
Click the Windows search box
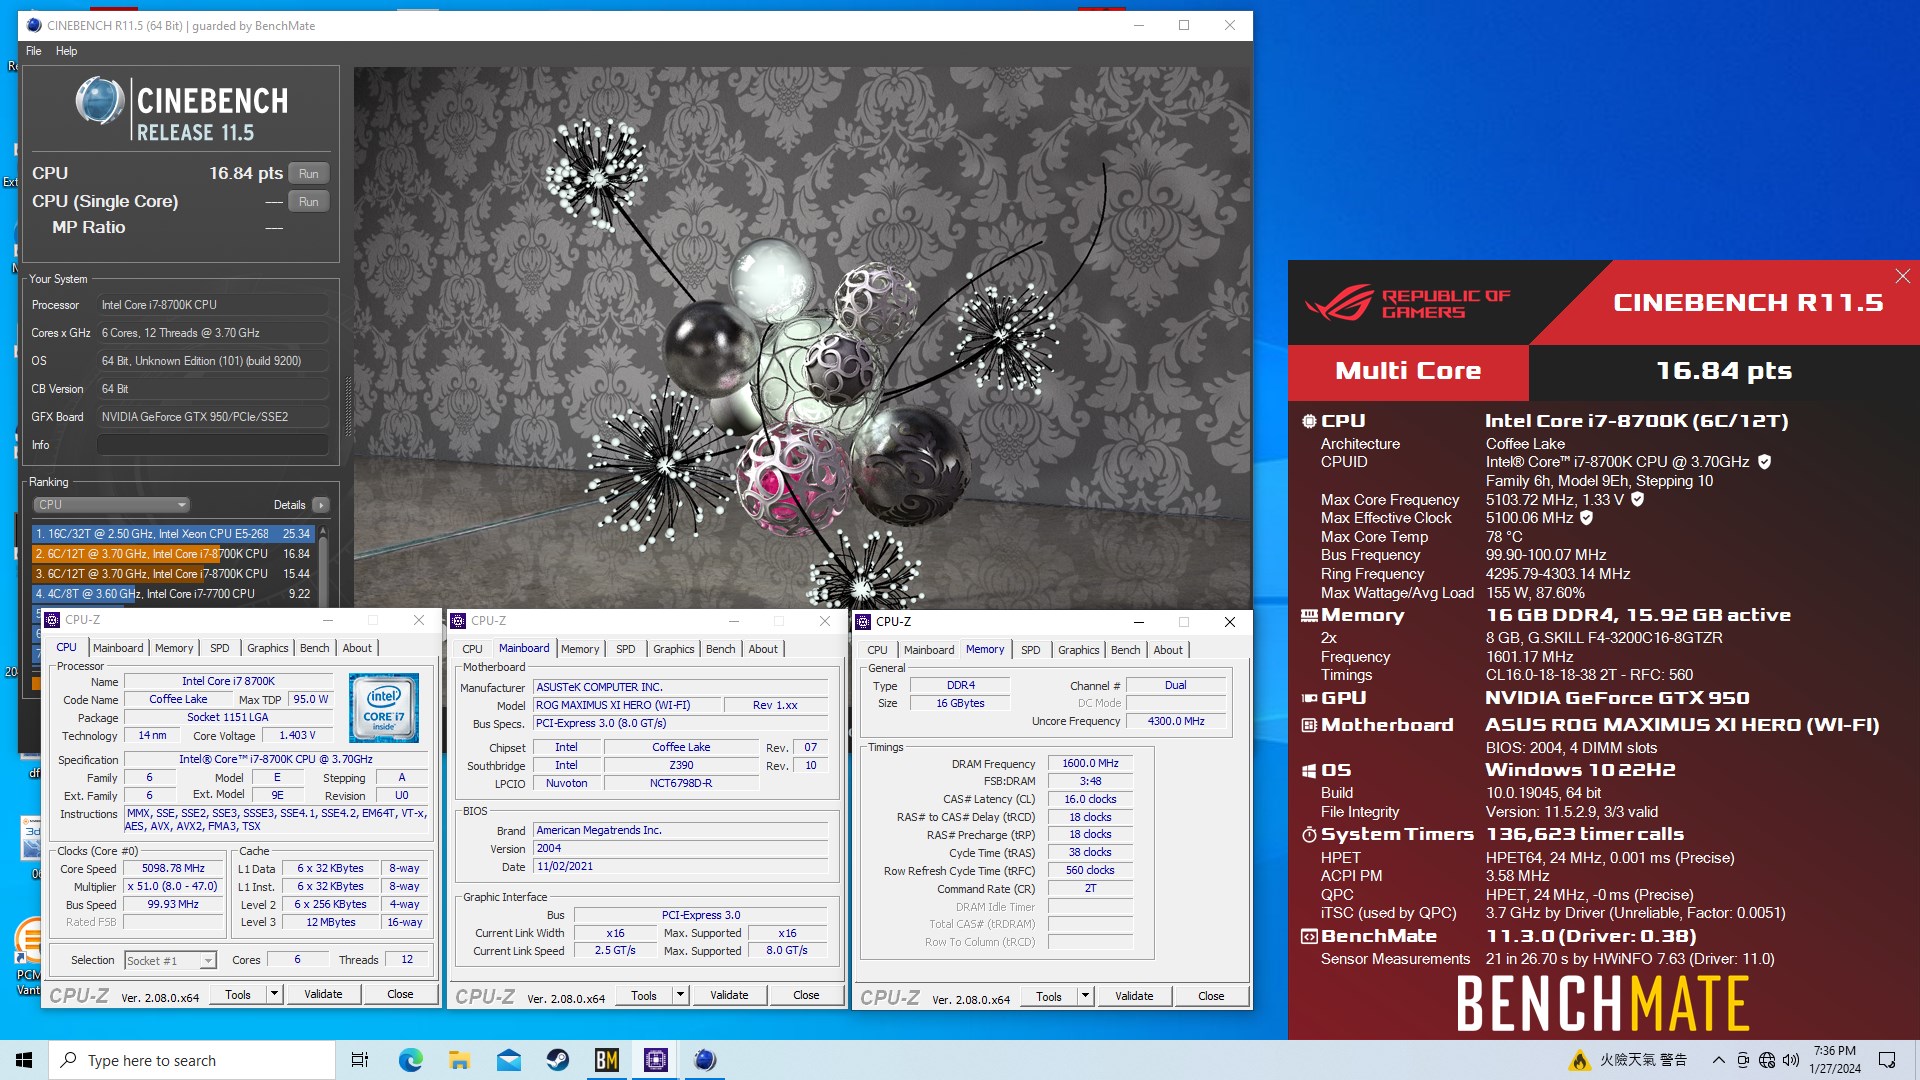point(191,1060)
